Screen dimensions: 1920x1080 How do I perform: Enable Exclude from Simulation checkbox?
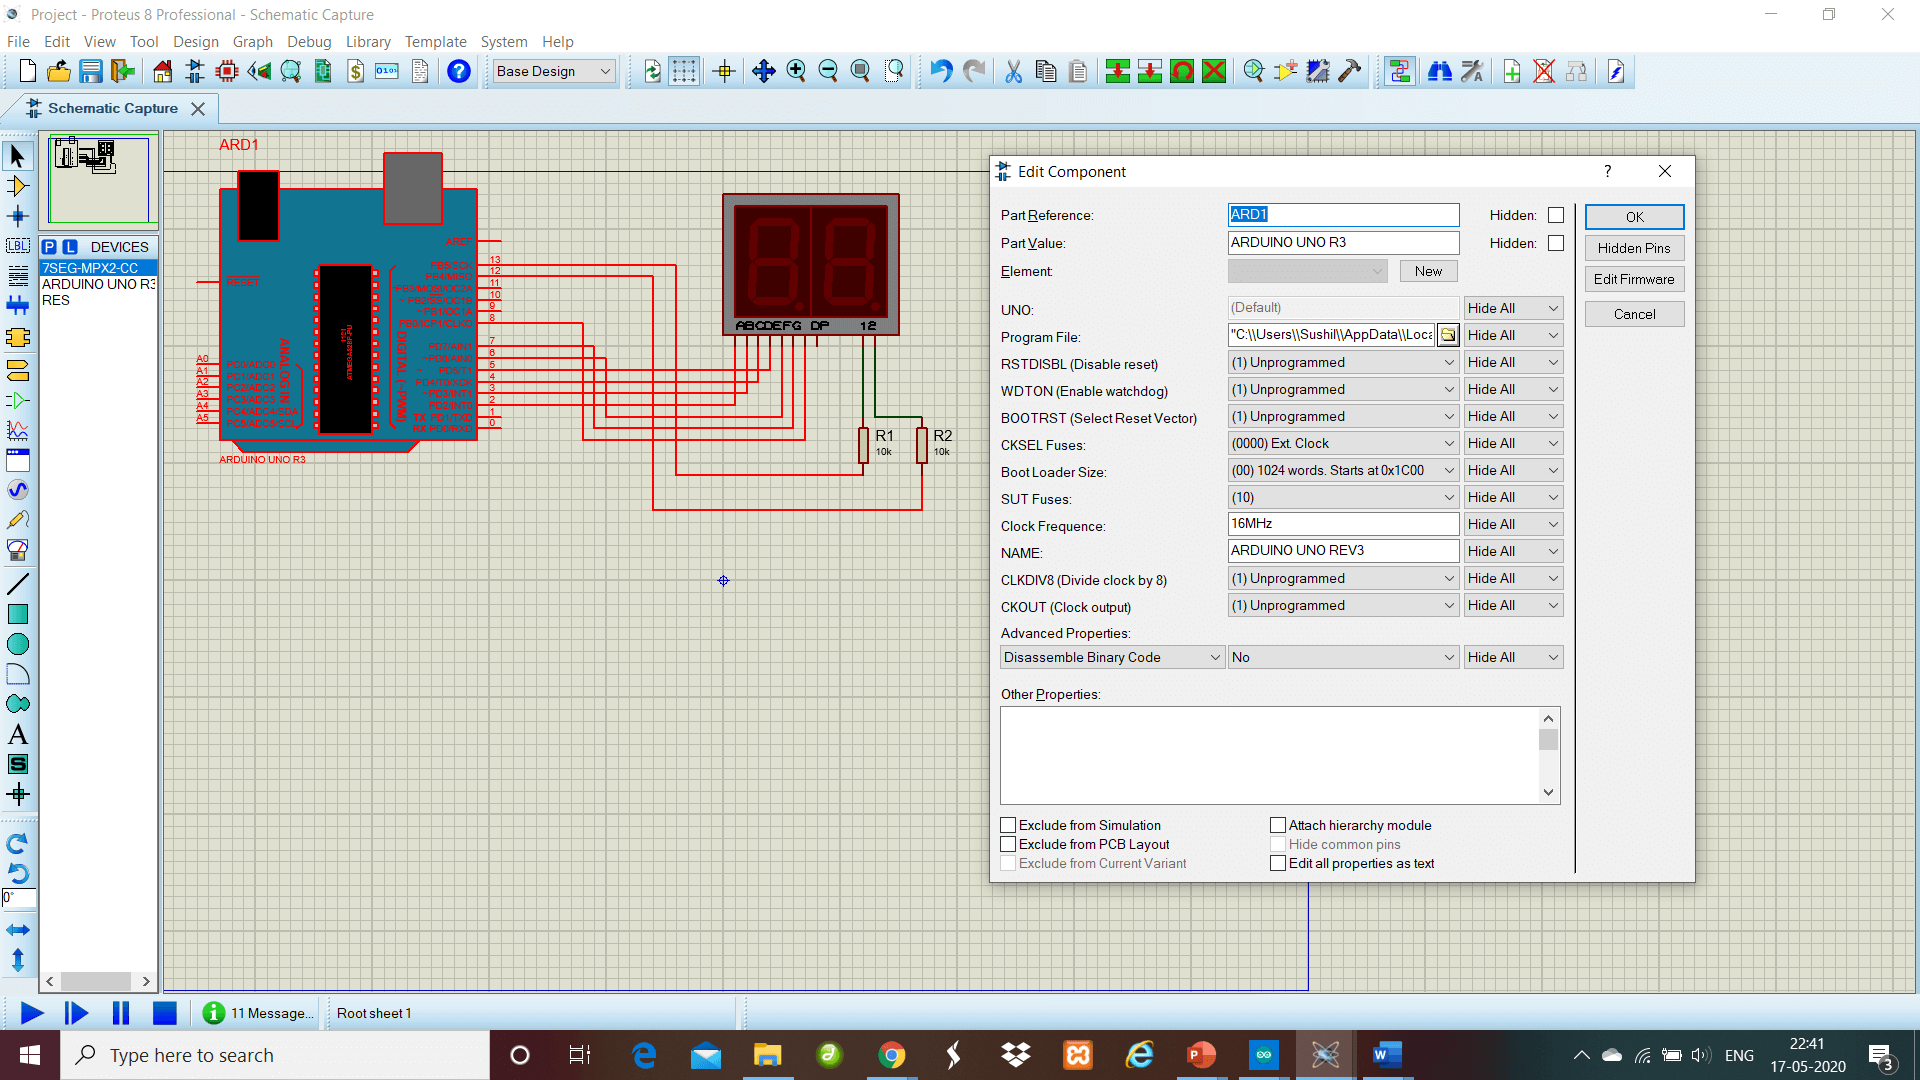[1008, 825]
